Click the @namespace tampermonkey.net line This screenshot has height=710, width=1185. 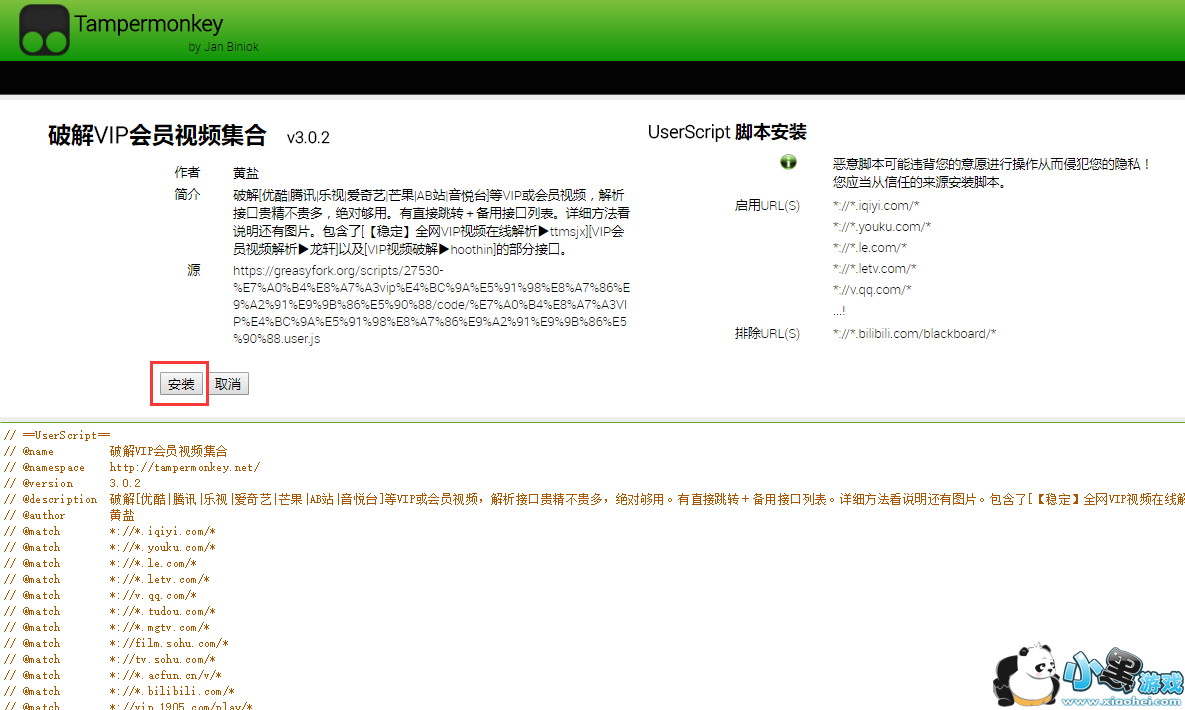[x=132, y=467]
